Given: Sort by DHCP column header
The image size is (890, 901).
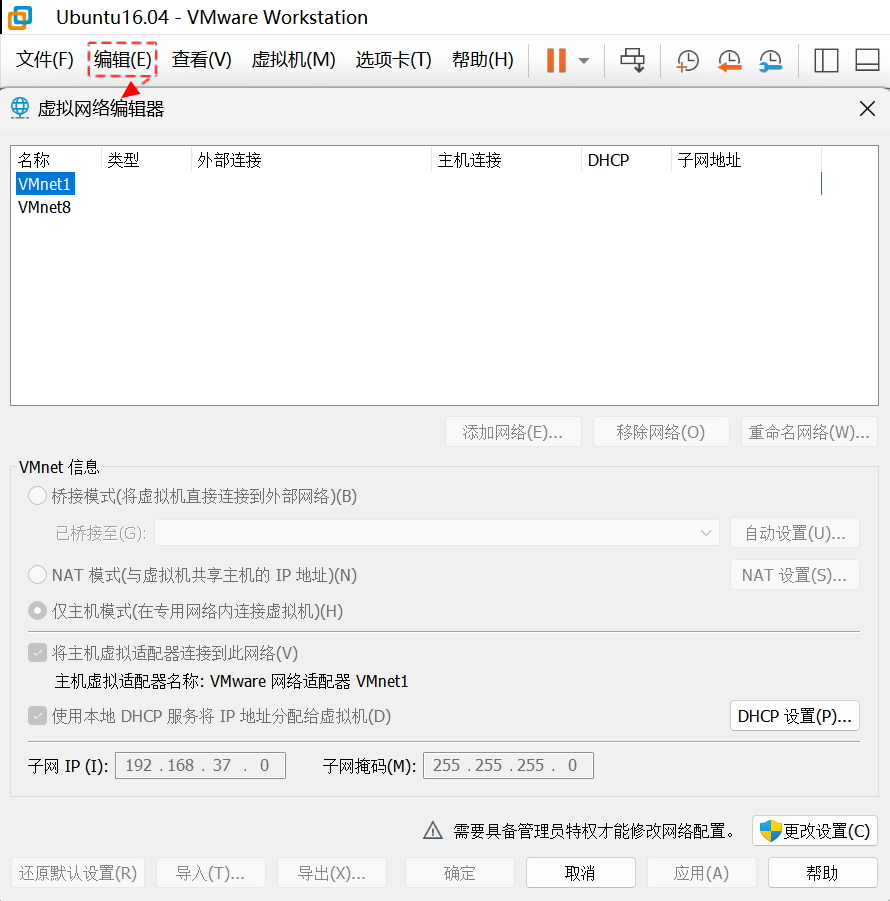Looking at the screenshot, I should point(626,160).
